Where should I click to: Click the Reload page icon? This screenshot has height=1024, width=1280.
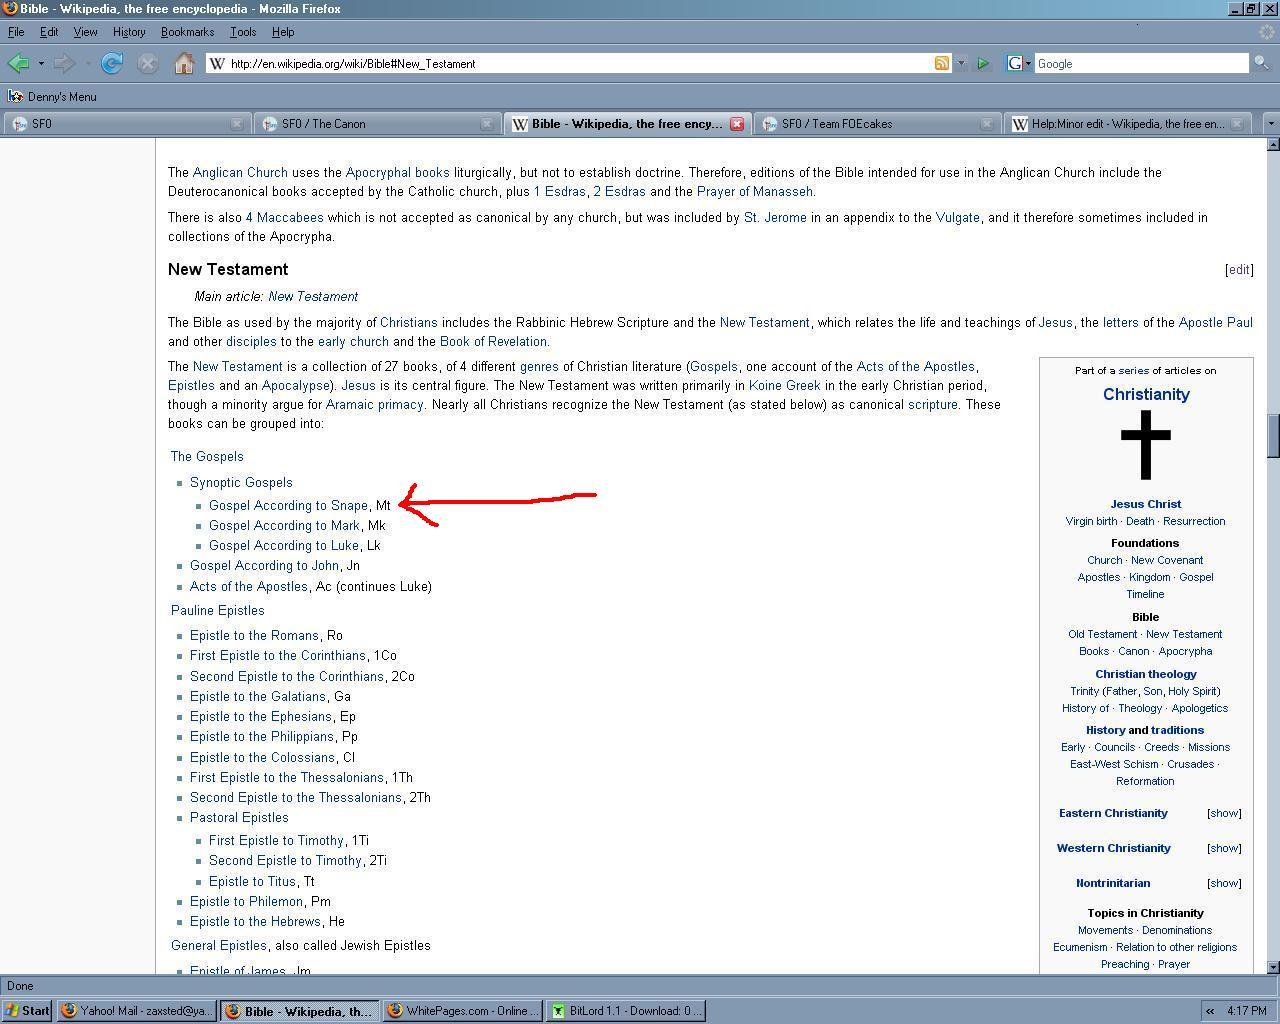[x=112, y=64]
